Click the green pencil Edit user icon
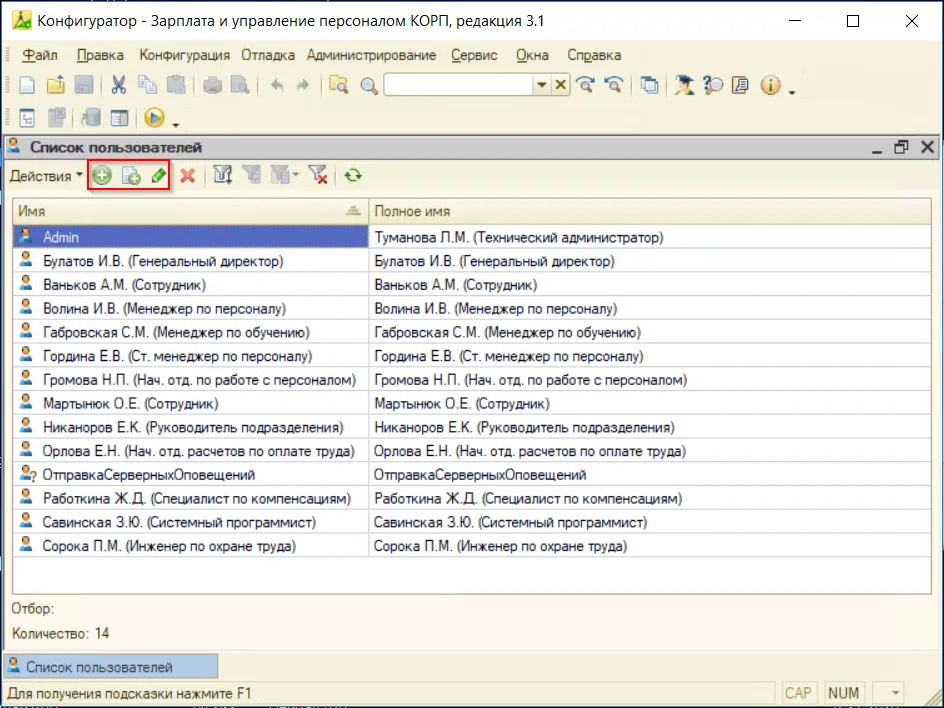944x708 pixels. coord(157,176)
